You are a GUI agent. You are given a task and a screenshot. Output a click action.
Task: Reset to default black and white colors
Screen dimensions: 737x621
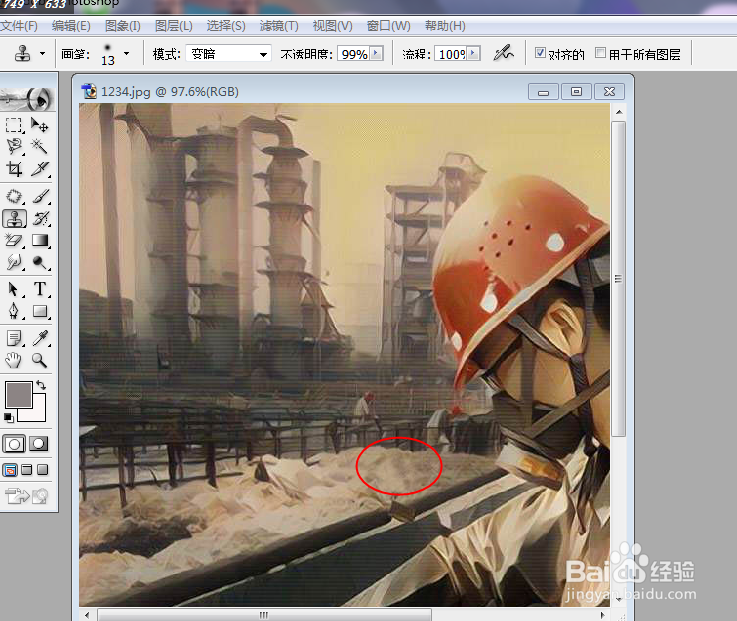coord(8,417)
